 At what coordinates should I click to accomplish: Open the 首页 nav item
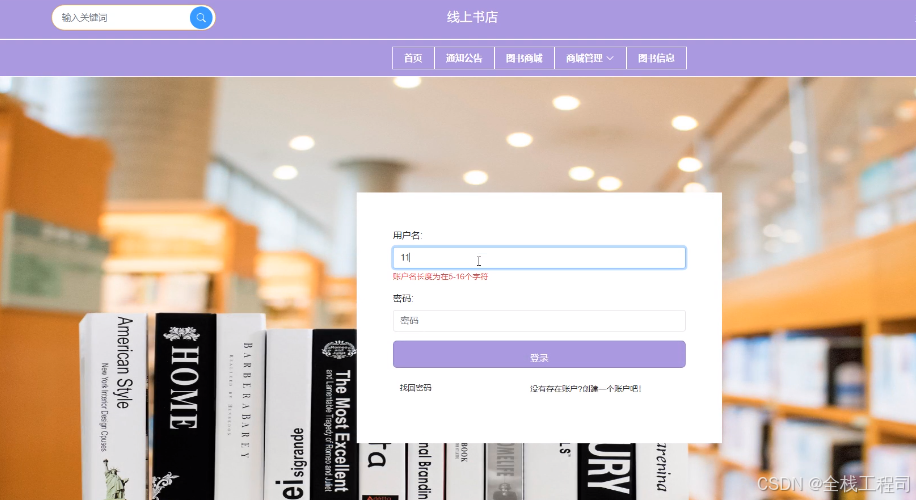[413, 58]
